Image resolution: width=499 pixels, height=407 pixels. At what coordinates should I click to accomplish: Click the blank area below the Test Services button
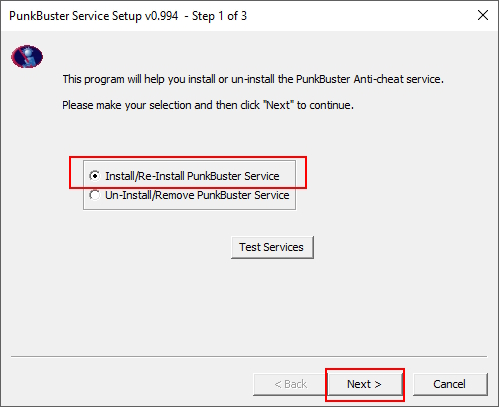coord(272,305)
